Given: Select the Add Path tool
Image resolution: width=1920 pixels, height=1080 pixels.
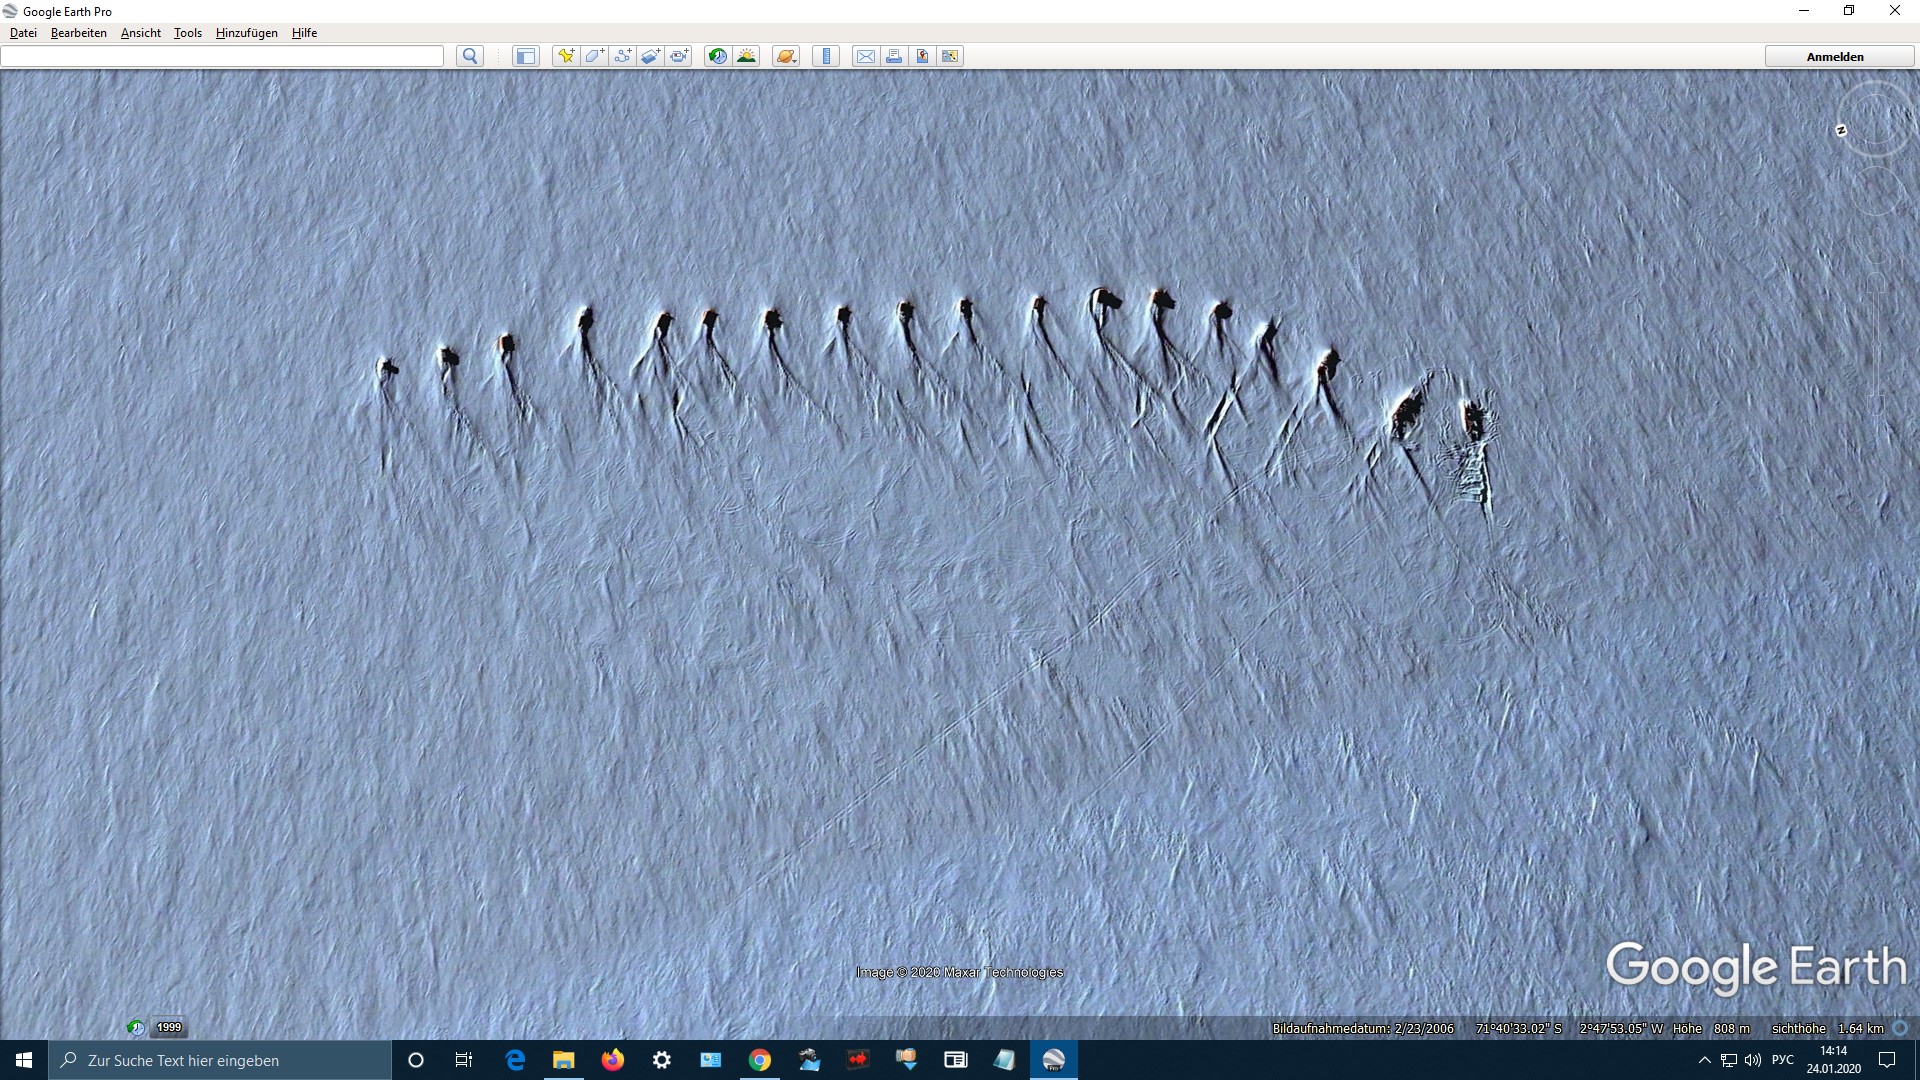Looking at the screenshot, I should click(x=622, y=56).
